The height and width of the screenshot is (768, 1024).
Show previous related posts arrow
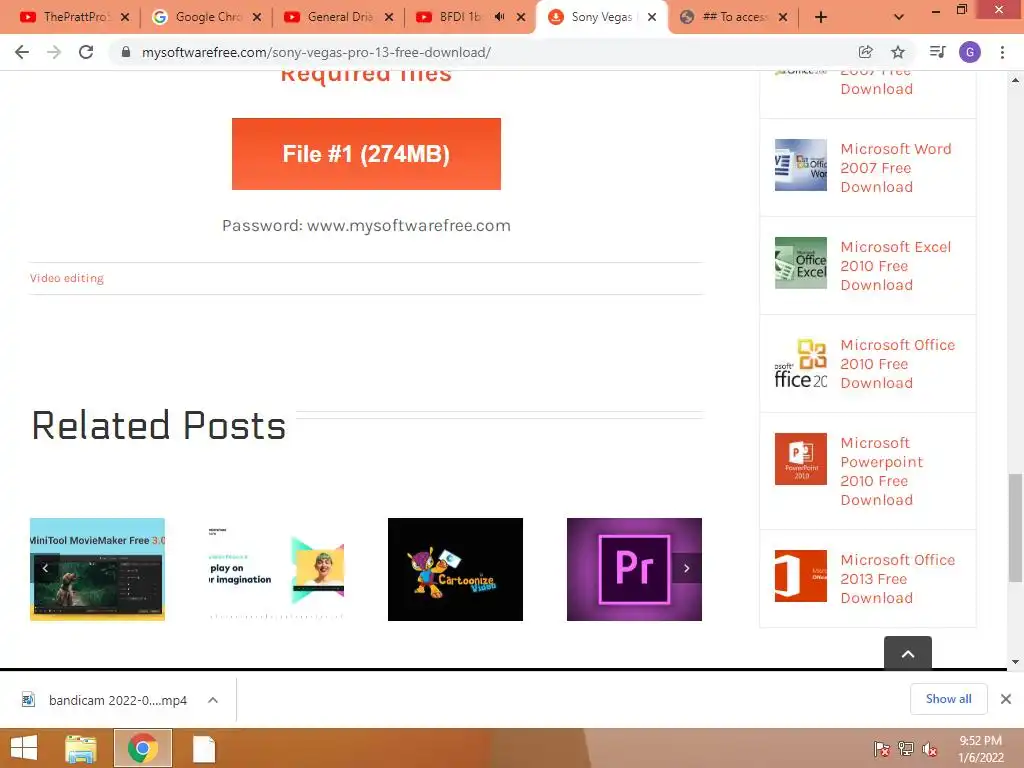coord(45,568)
